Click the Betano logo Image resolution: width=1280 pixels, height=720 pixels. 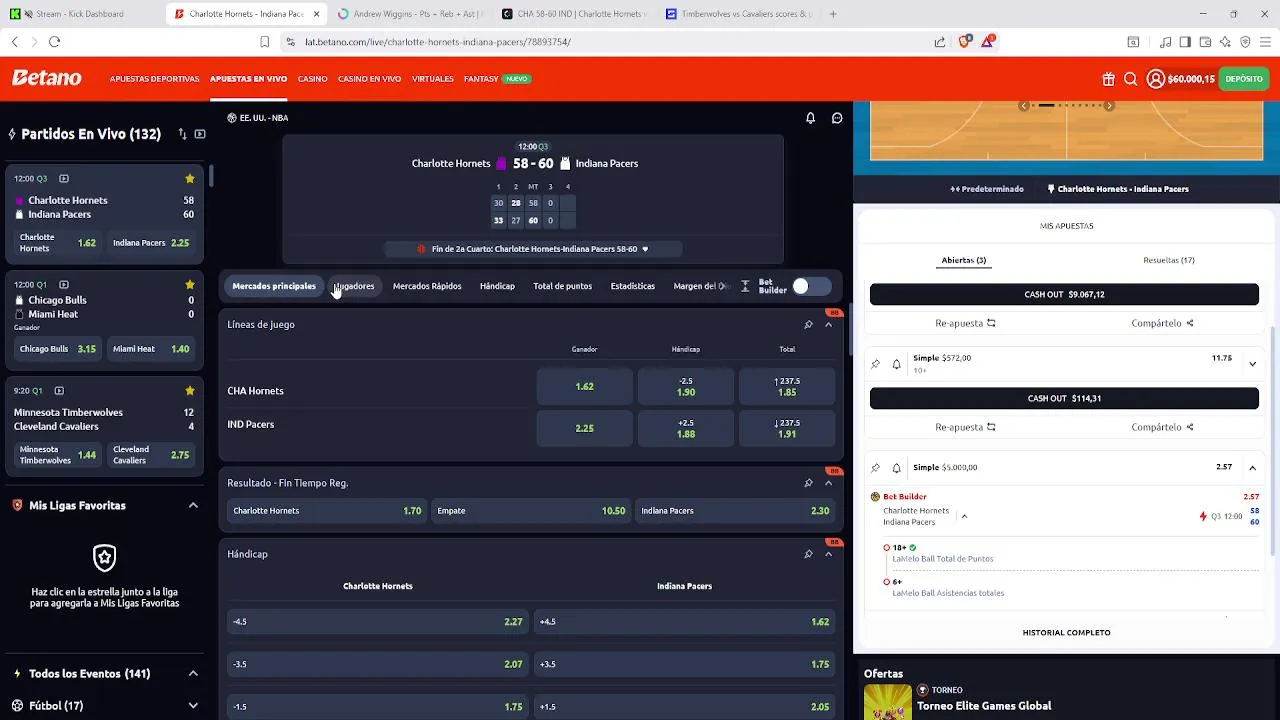(x=46, y=78)
